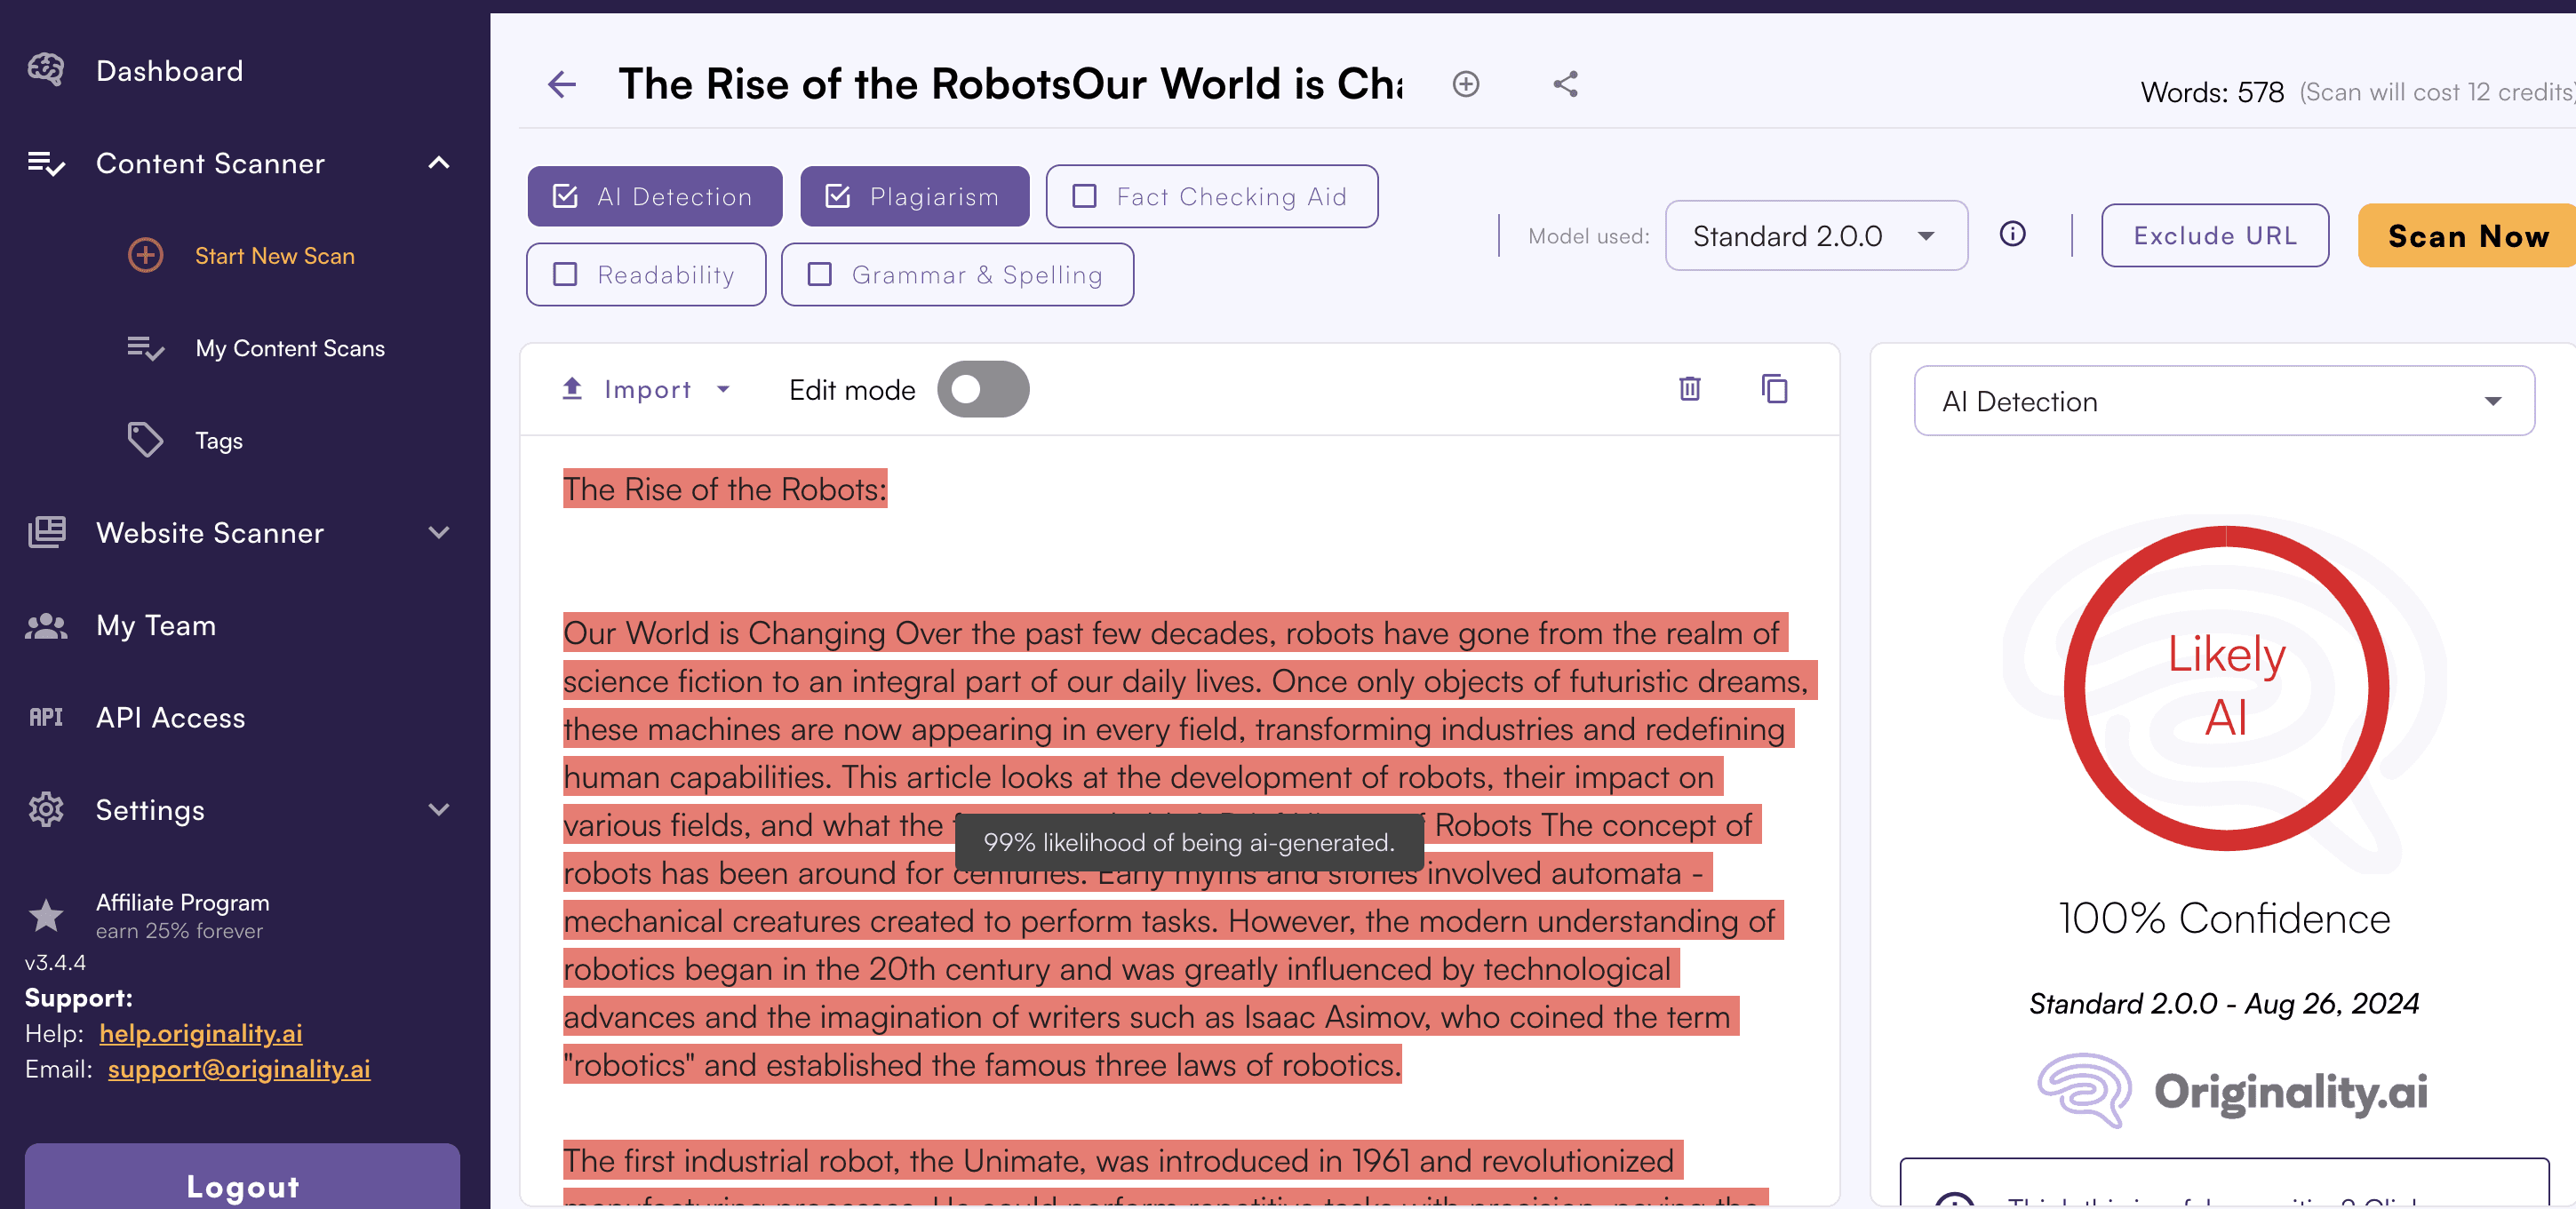
Task: Expand the AI Detection results dropdown
Action: tap(2223, 401)
